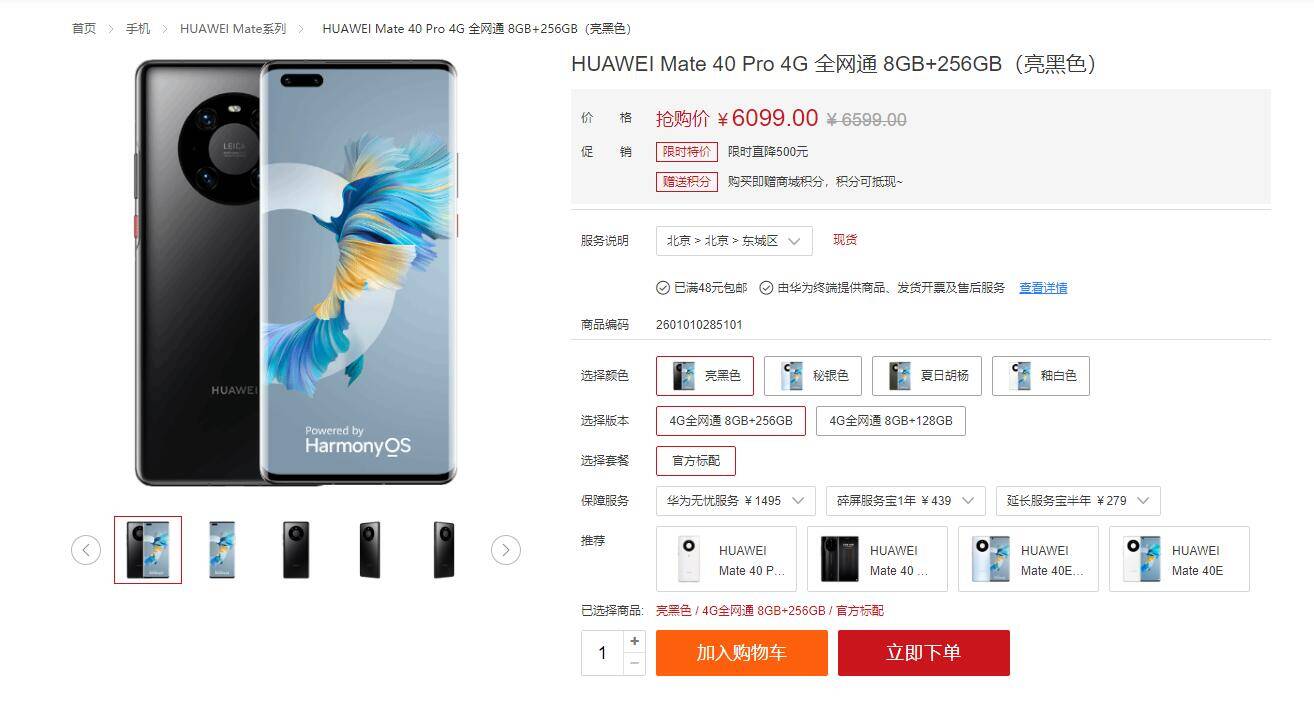Choose version 4G全网通 8GB+128GB
This screenshot has width=1314, height=722.
click(891, 421)
